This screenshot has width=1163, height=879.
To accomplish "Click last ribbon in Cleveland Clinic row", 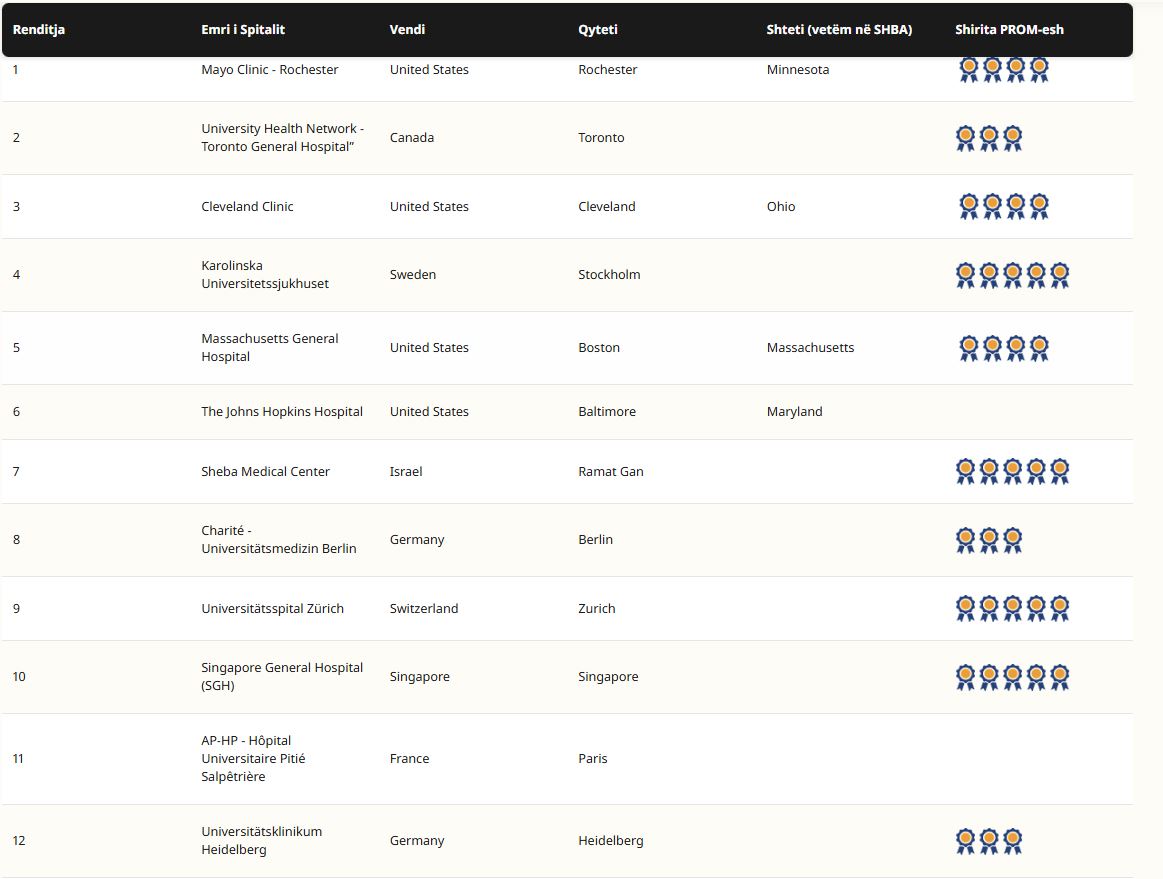I will pos(1039,206).
